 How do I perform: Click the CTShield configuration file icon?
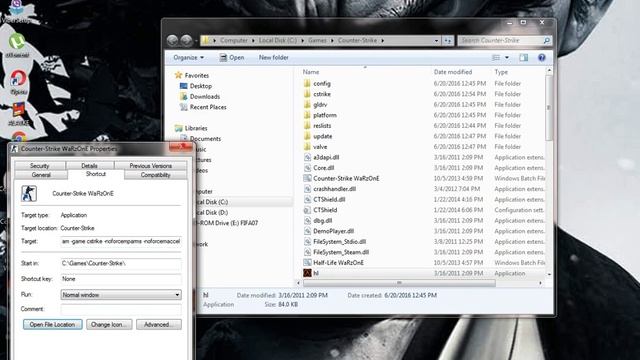click(x=307, y=210)
